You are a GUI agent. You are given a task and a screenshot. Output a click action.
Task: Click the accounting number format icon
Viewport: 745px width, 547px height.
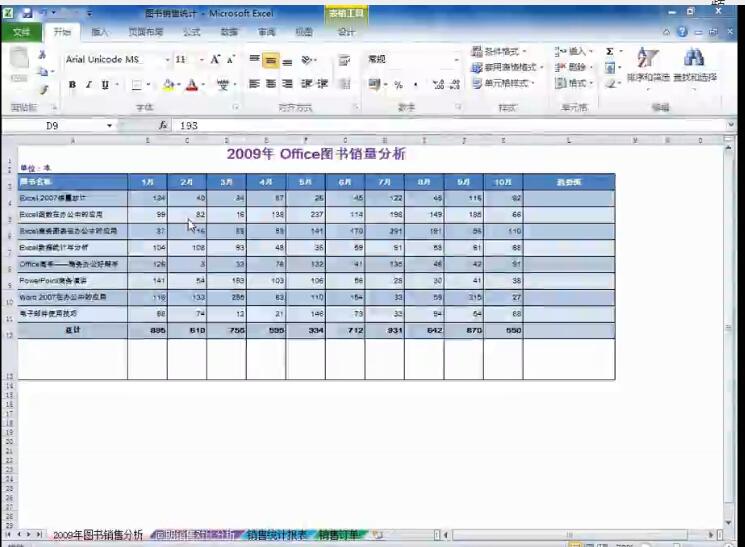pyautogui.click(x=374, y=85)
